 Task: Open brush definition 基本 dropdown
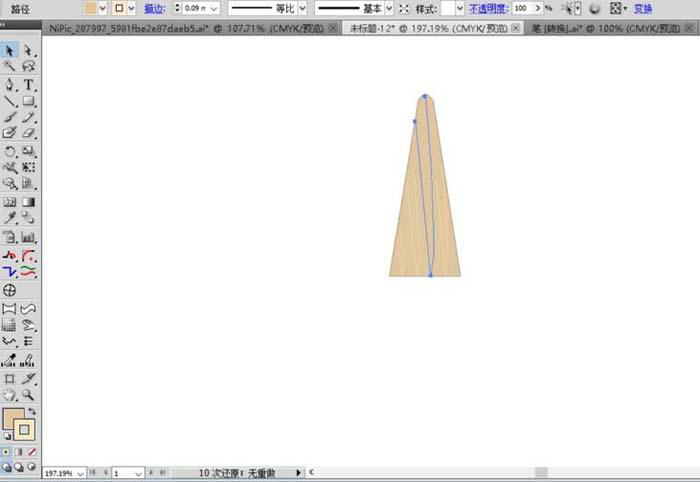[389, 8]
